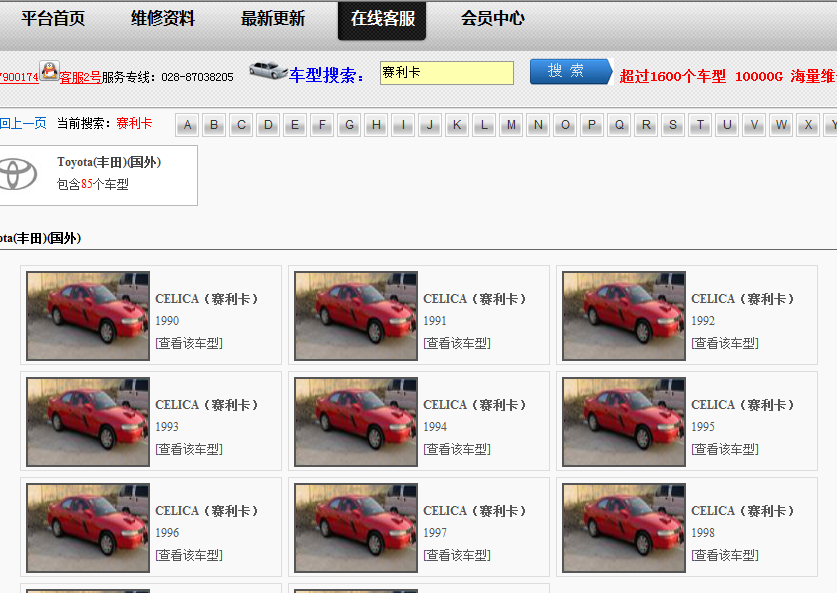Open the 1992 Celica car thumbnail

(x=624, y=315)
